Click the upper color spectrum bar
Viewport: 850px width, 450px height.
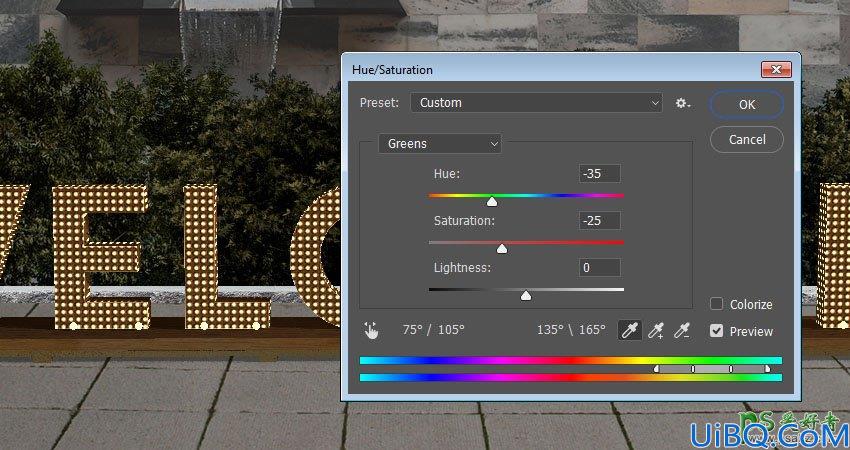tap(570, 360)
